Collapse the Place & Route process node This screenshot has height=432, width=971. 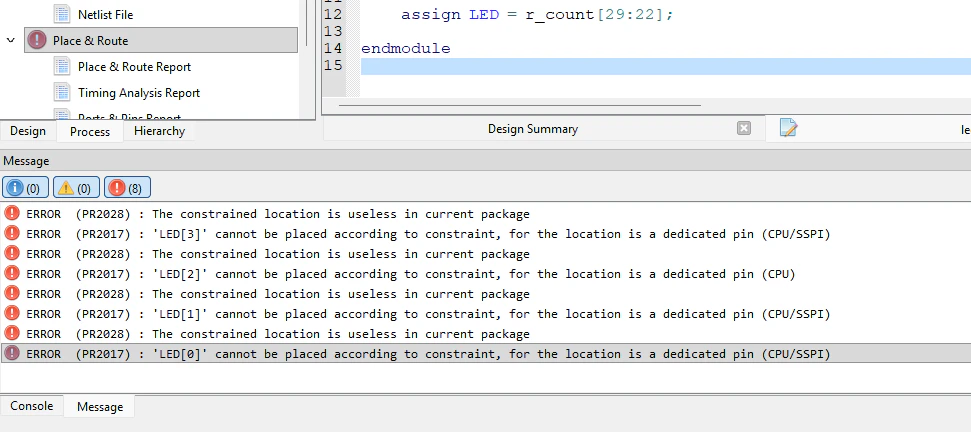click(x=11, y=40)
